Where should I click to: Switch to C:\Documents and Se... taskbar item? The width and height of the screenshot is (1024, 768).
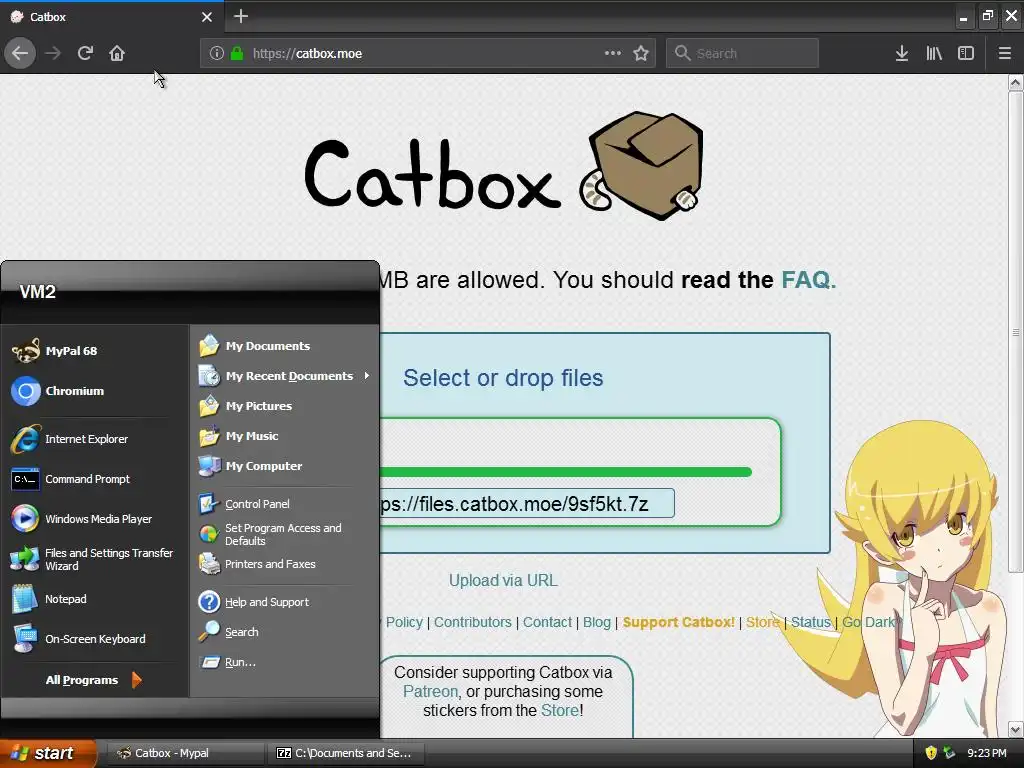point(345,753)
